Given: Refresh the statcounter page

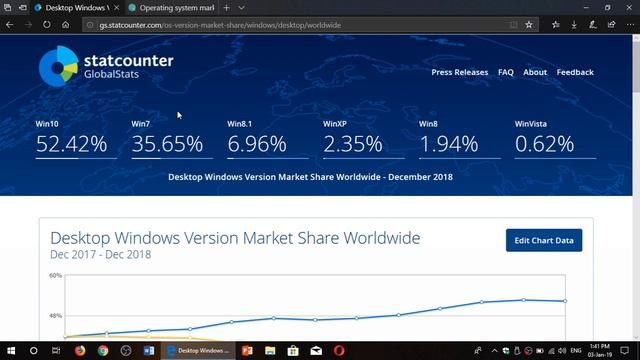Looking at the screenshot, I should [x=47, y=25].
